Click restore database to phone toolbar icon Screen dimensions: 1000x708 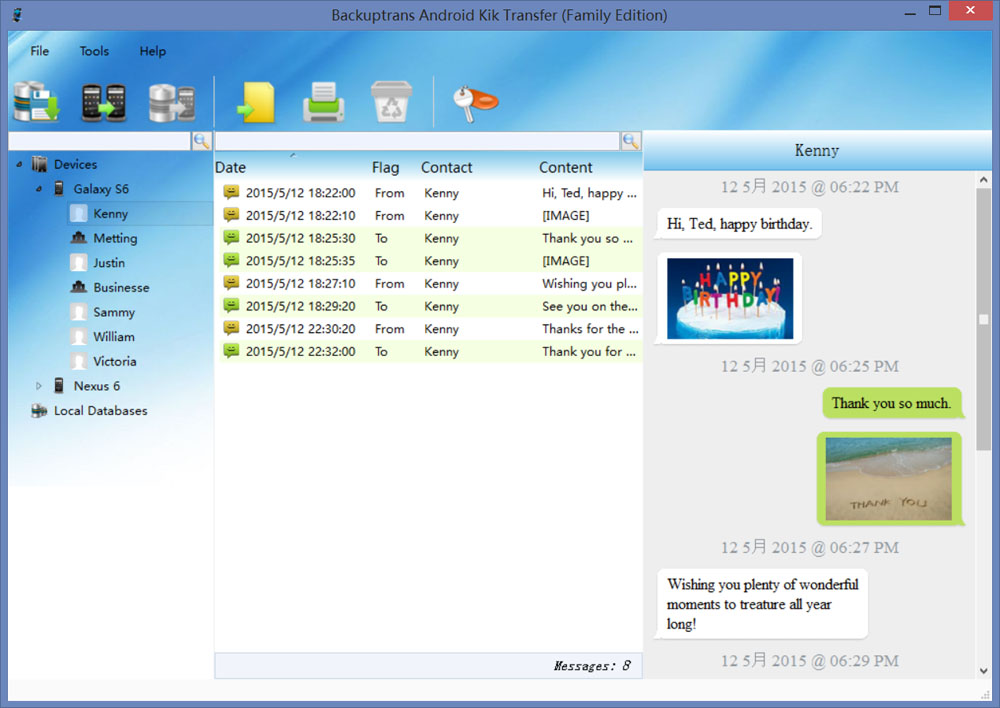(172, 102)
